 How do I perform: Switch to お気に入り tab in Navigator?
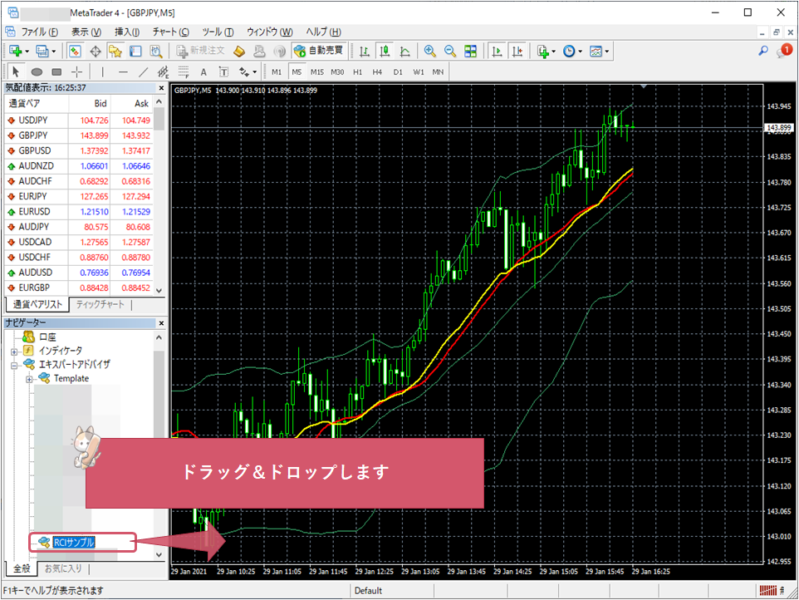point(63,568)
